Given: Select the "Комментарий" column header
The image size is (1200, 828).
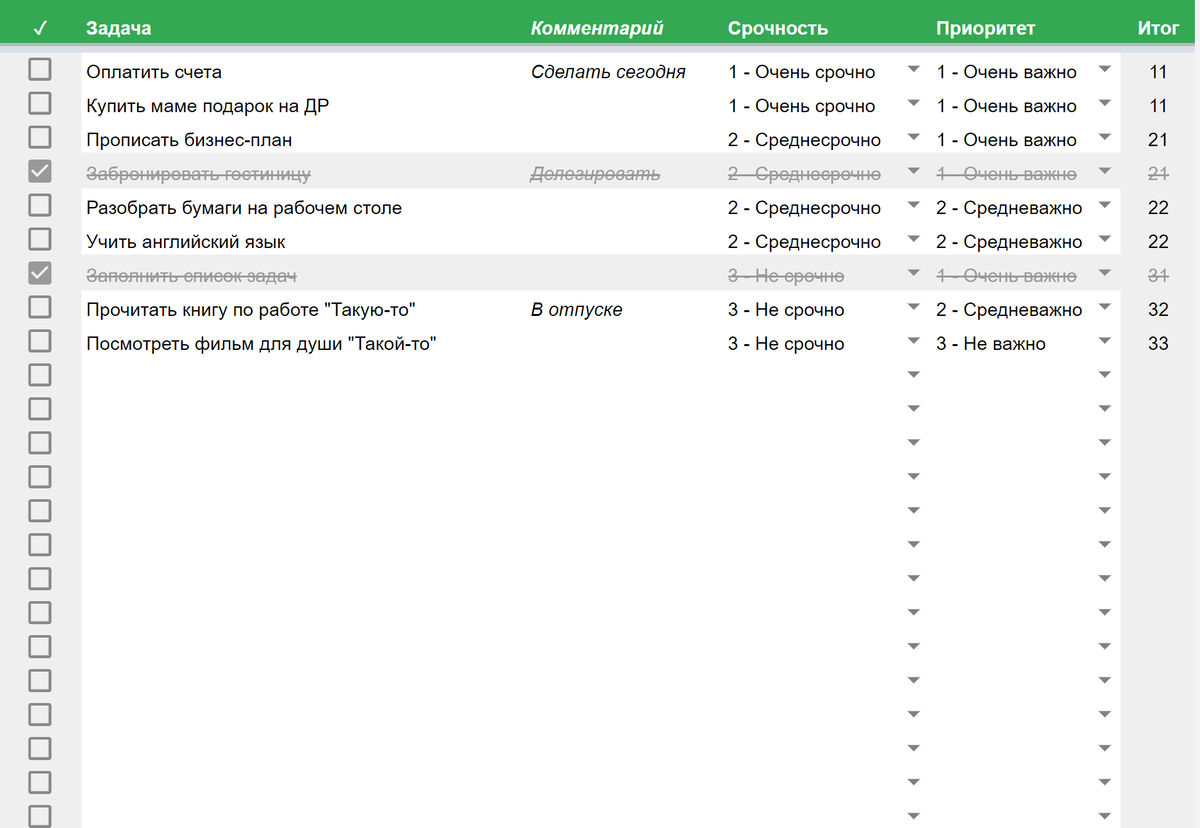Looking at the screenshot, I should pos(597,28).
